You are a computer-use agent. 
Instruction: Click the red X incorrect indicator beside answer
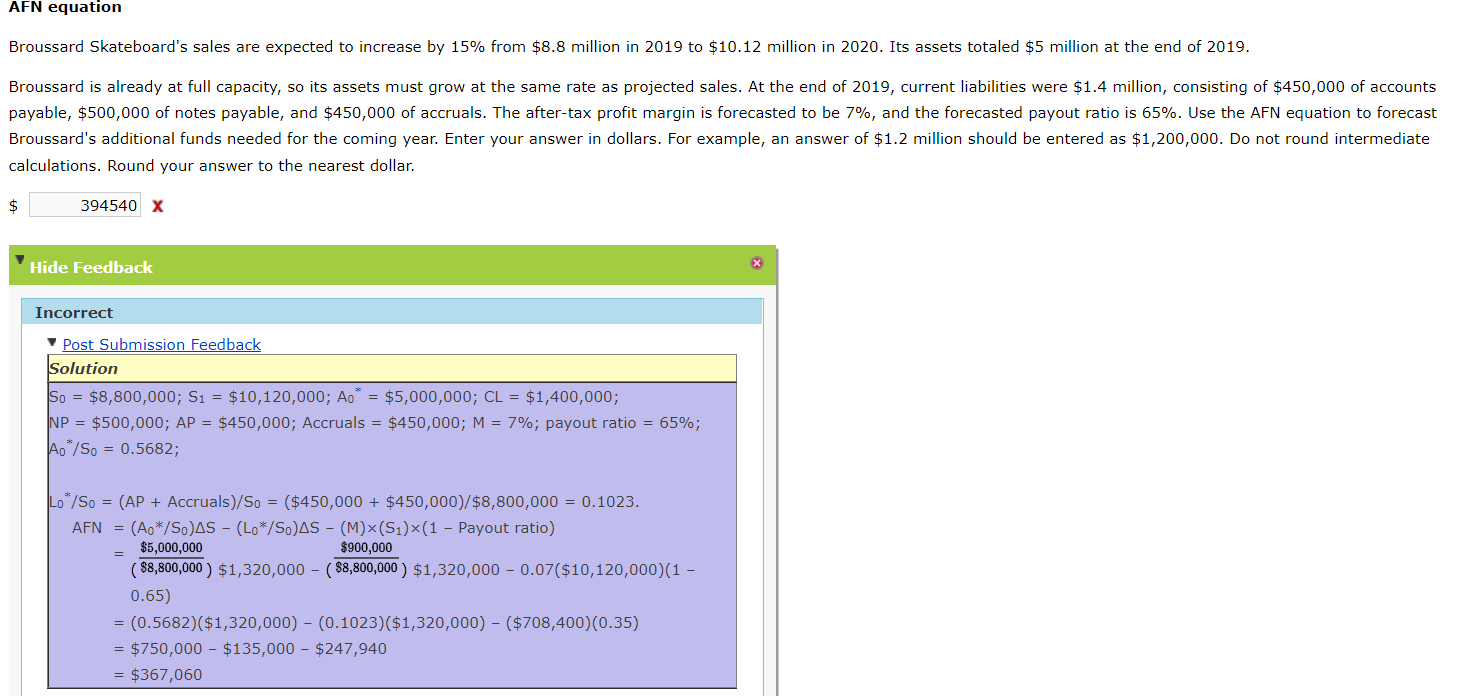tap(157, 205)
